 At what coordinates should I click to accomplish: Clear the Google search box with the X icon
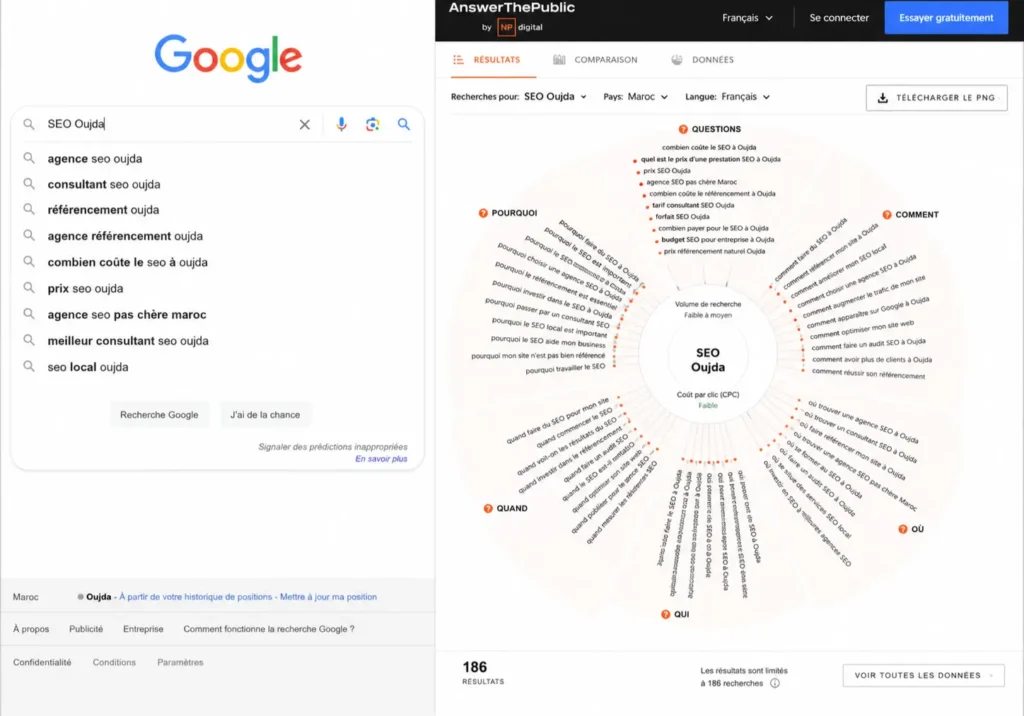tap(304, 124)
